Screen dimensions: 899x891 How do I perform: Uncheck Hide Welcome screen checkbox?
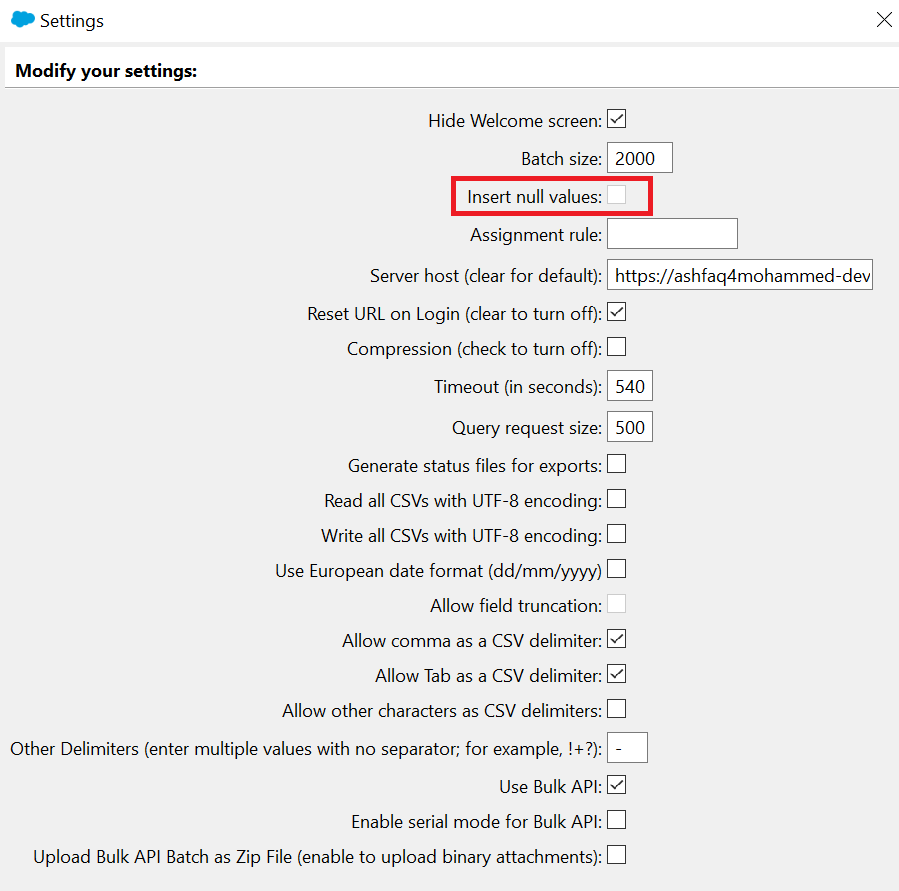tap(616, 119)
